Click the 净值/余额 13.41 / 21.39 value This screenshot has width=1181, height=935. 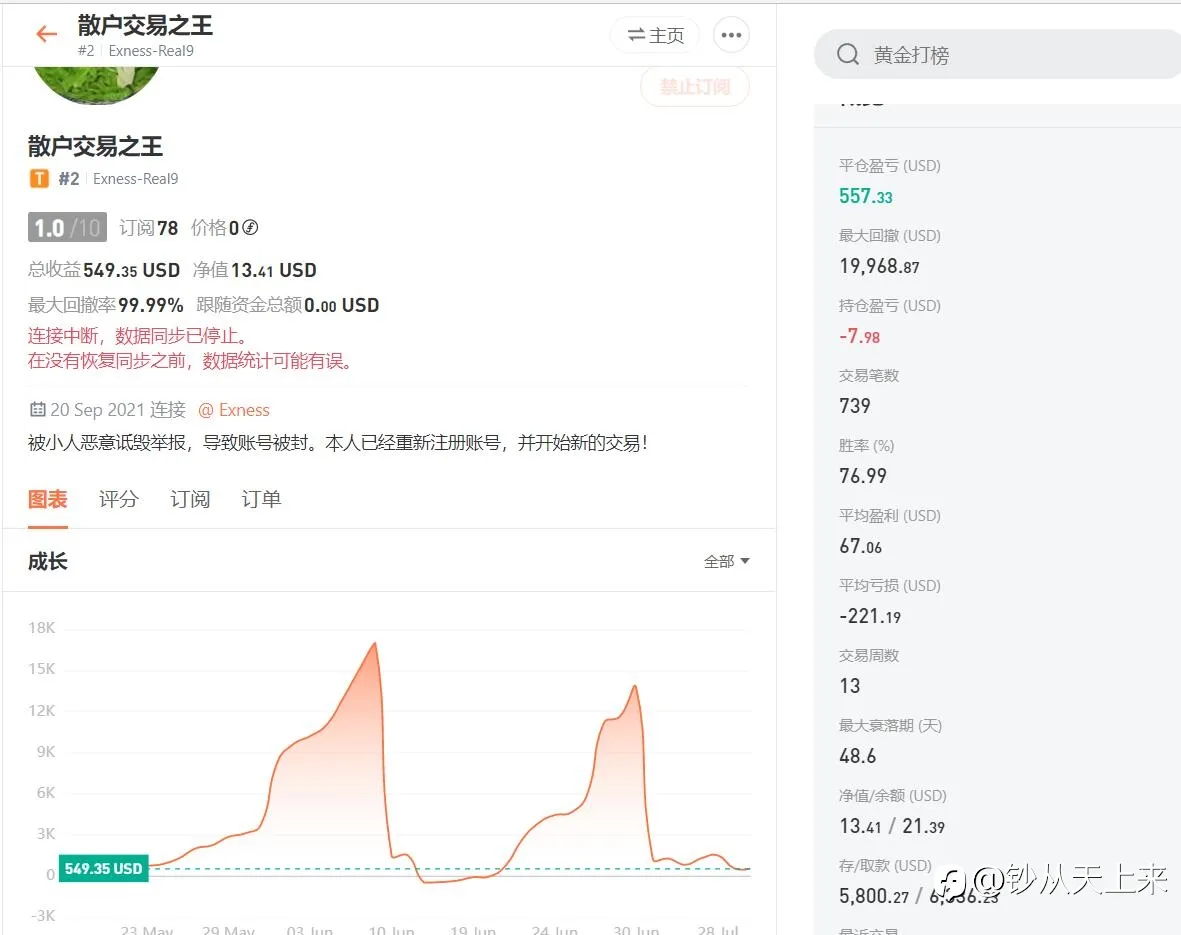pos(892,826)
